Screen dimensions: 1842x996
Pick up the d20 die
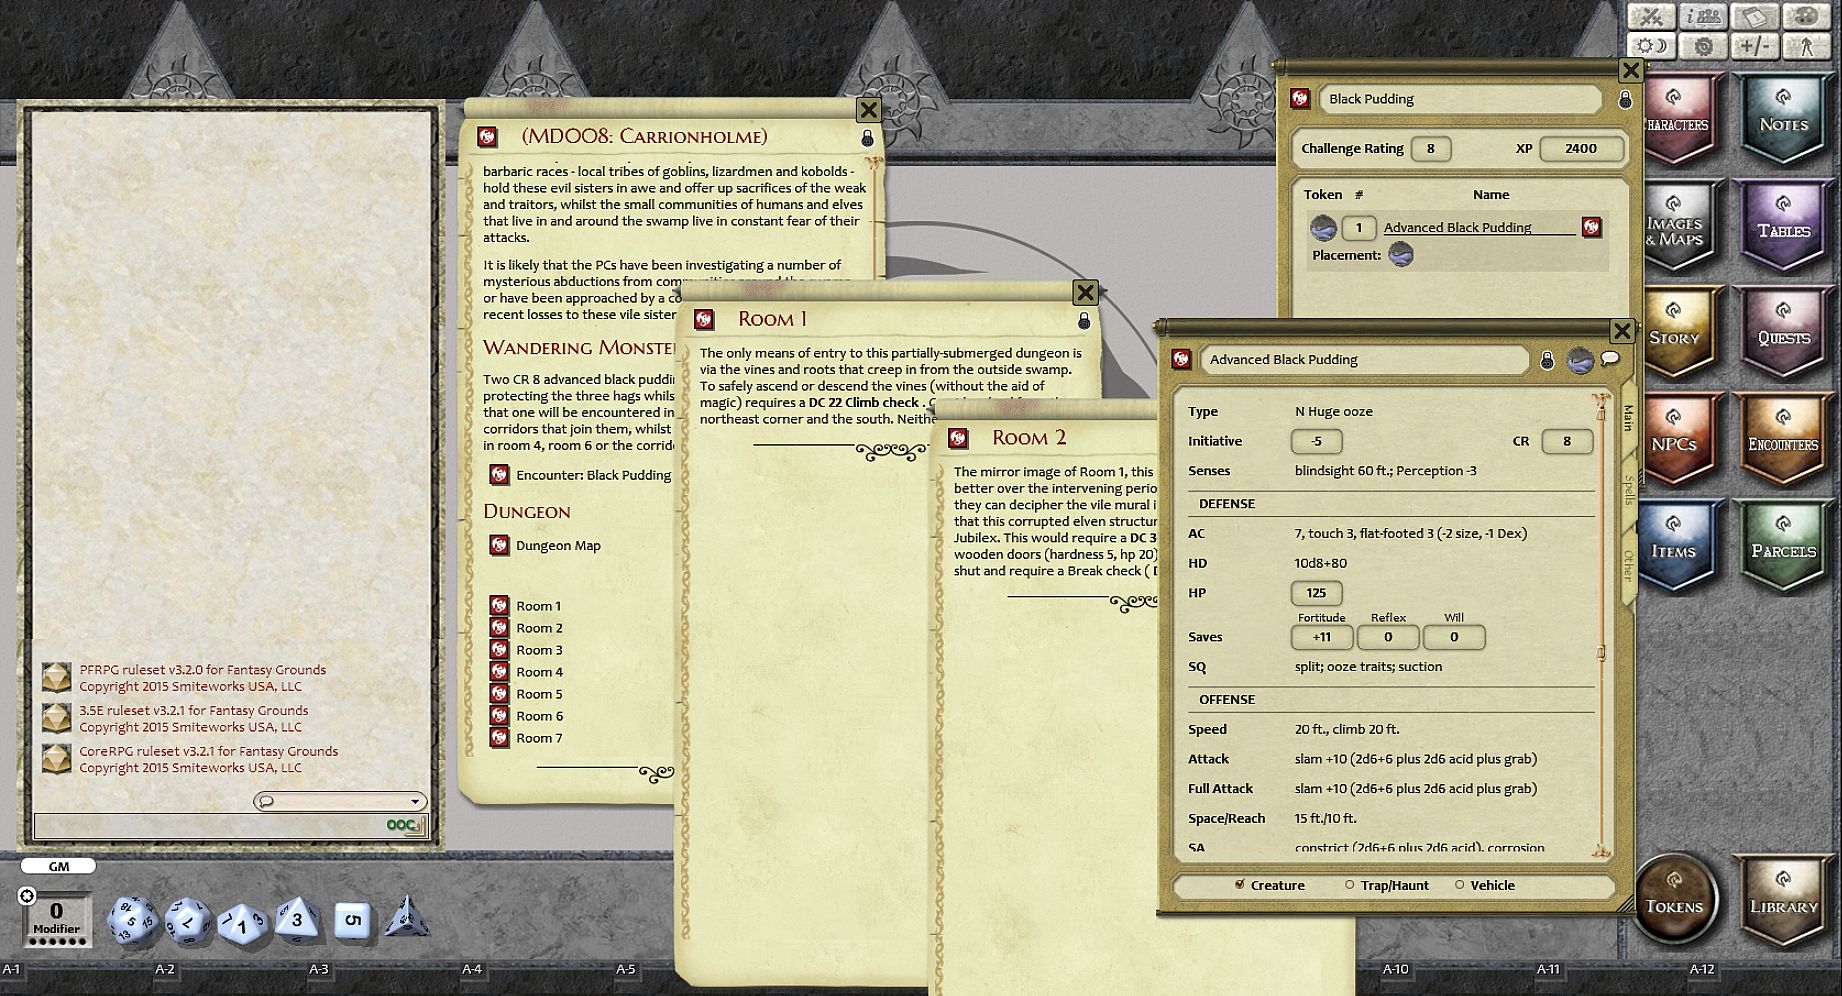(x=132, y=920)
